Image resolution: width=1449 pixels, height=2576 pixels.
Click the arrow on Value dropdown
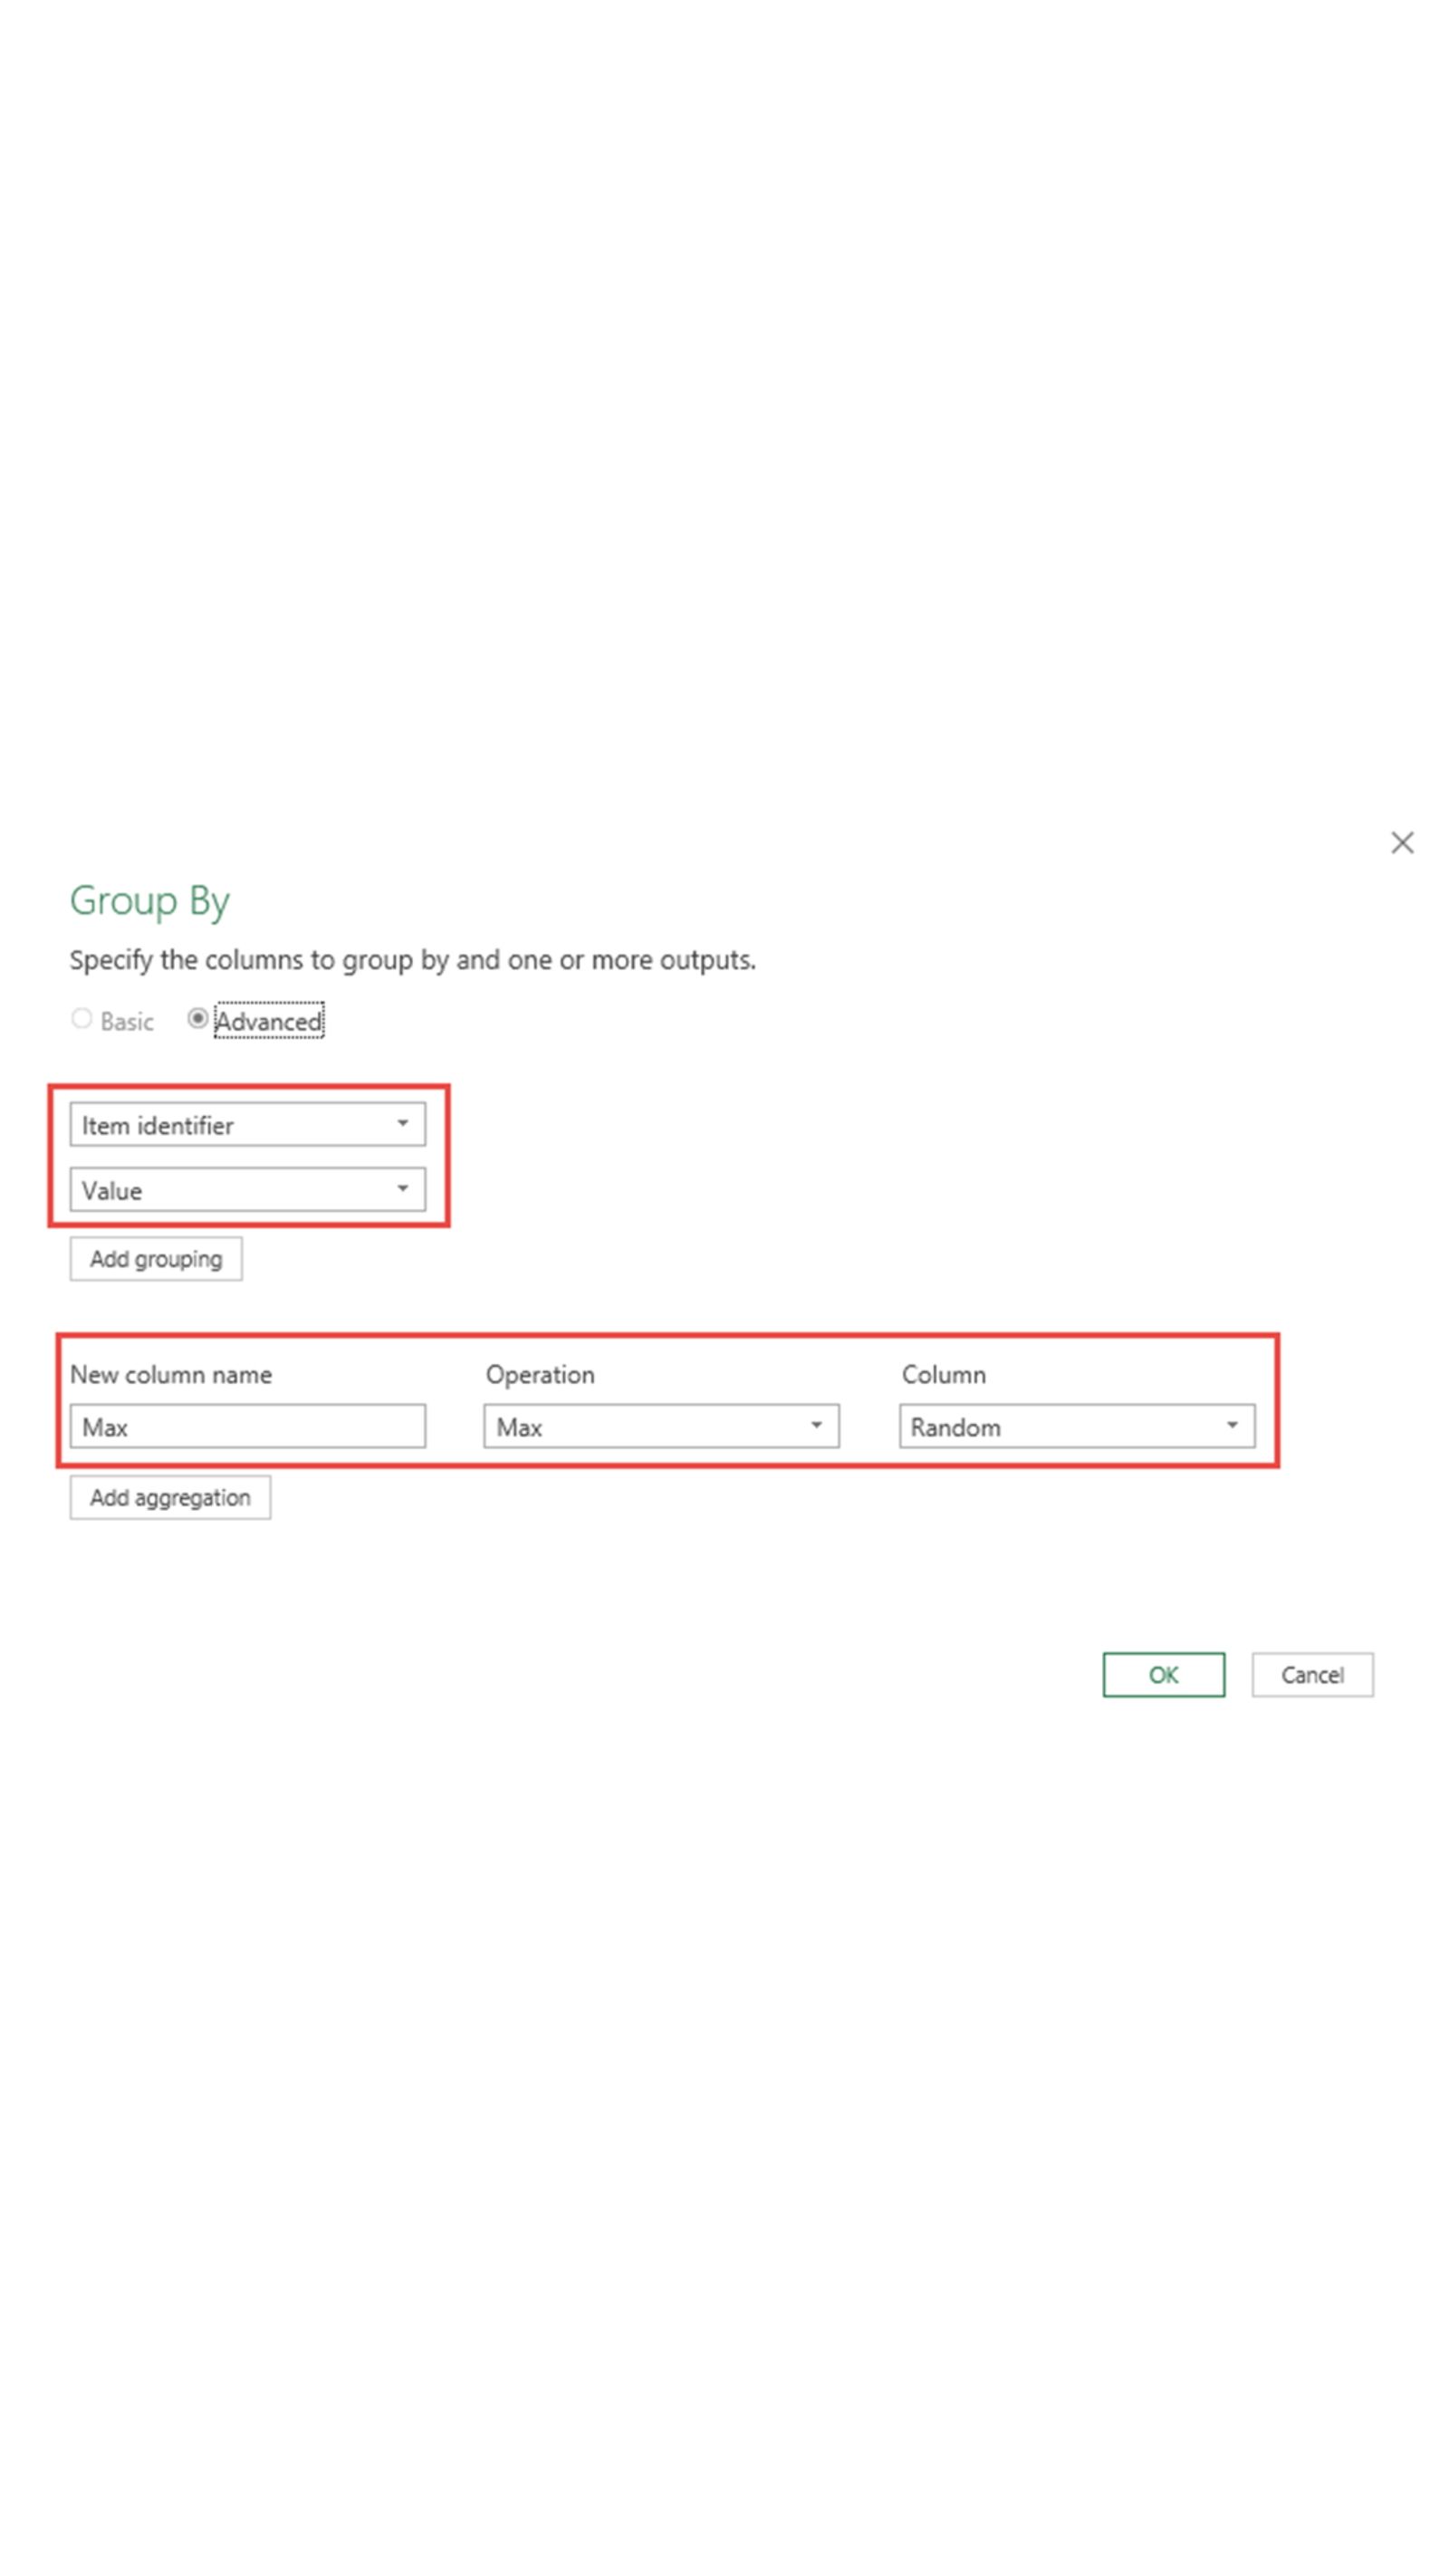(402, 1189)
